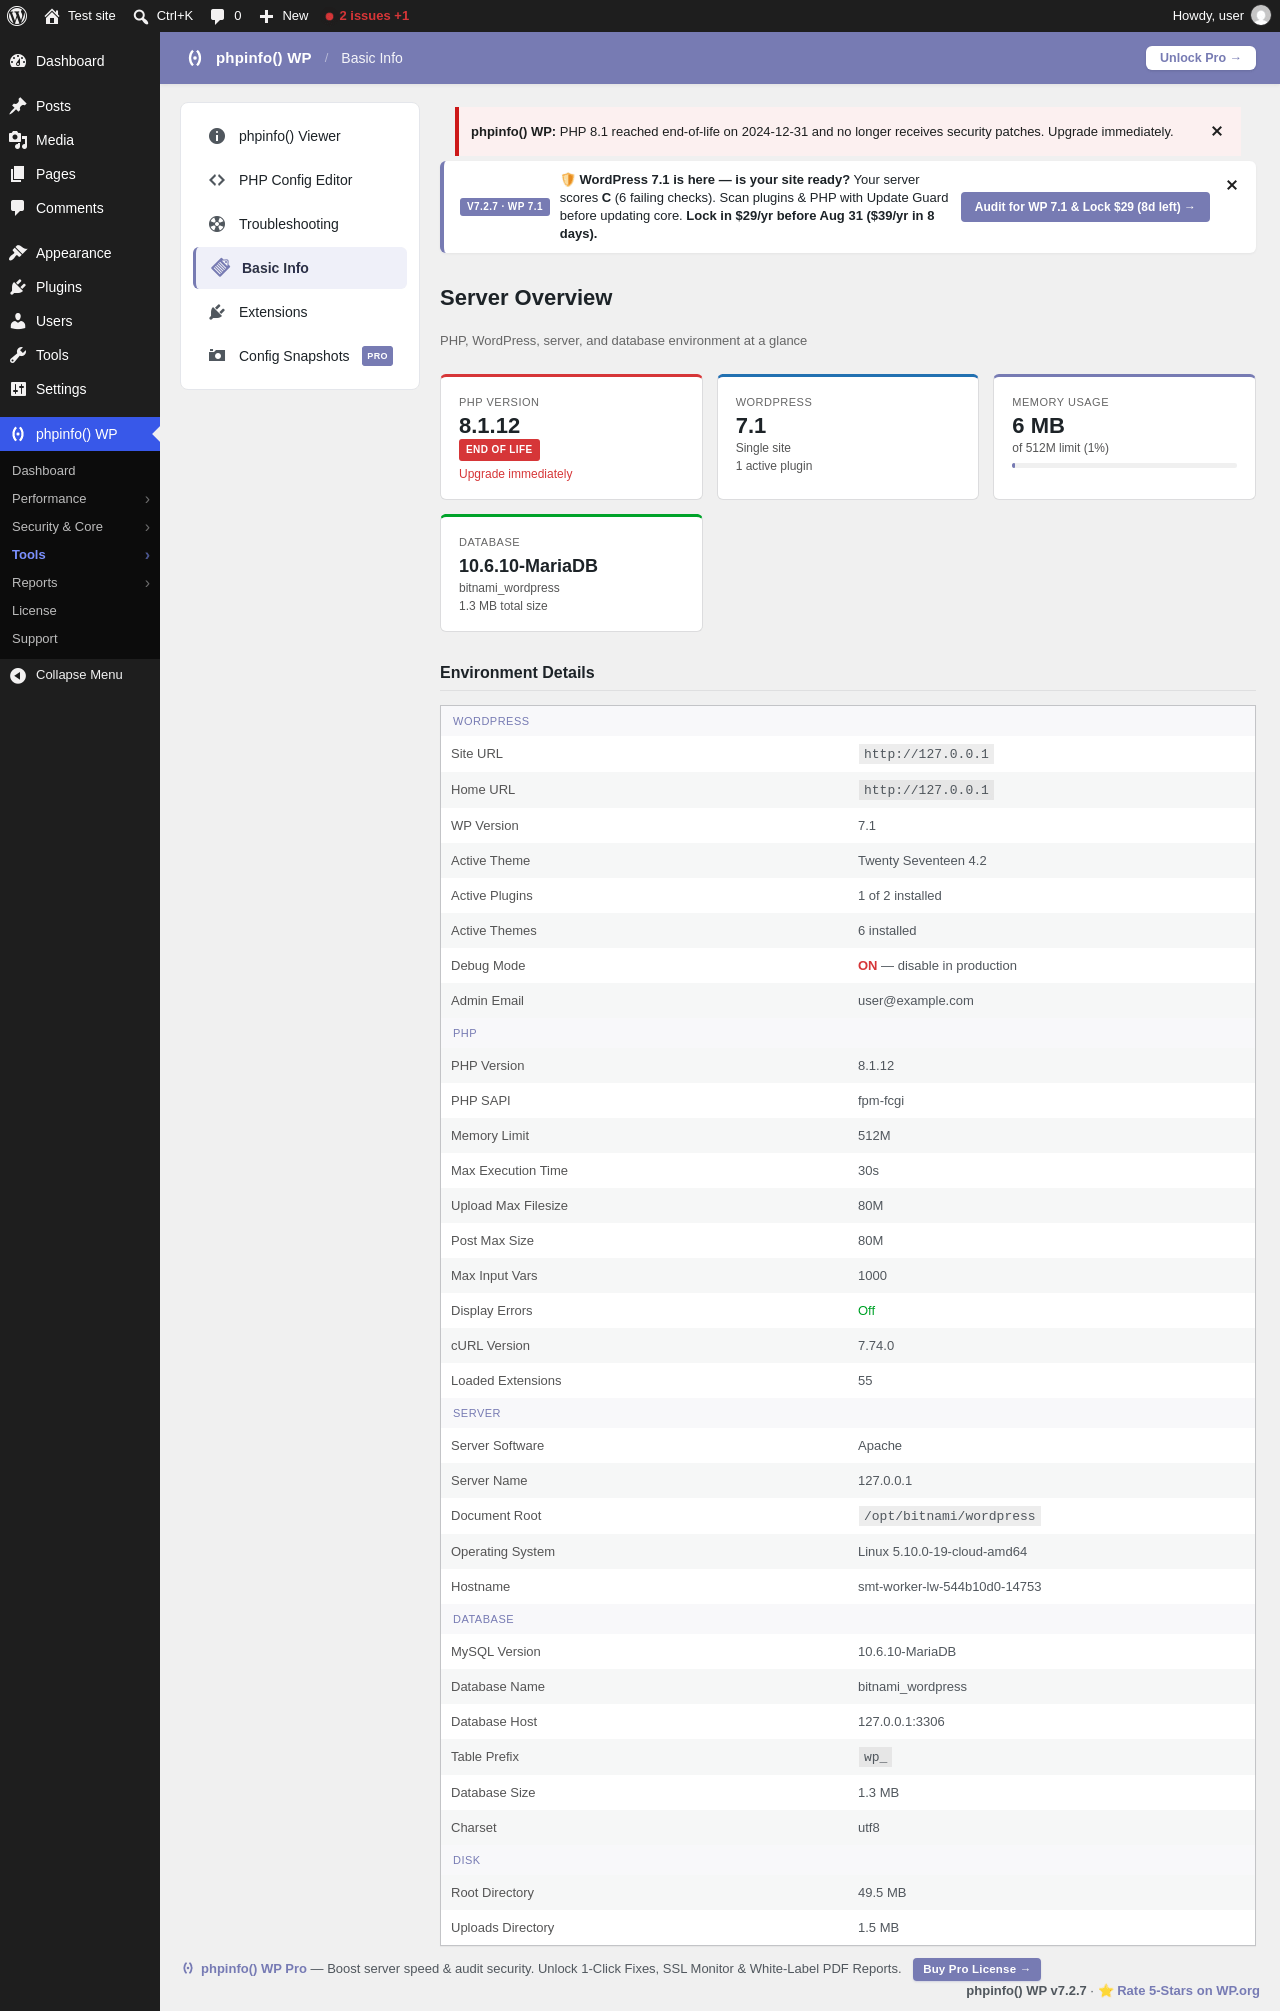Click the phpinfo() WP sidebar icon
Image resolution: width=1280 pixels, height=2011 pixels.
(x=18, y=434)
